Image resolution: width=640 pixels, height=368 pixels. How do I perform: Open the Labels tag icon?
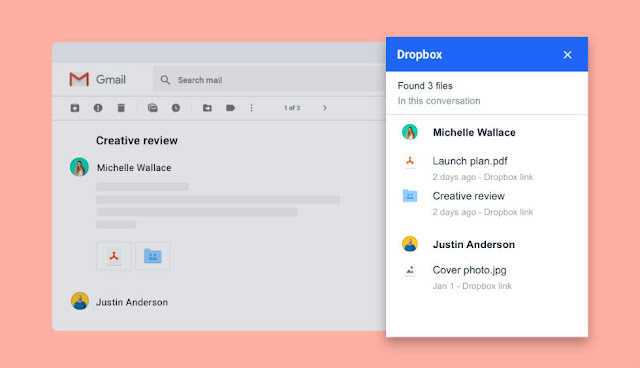[230, 108]
